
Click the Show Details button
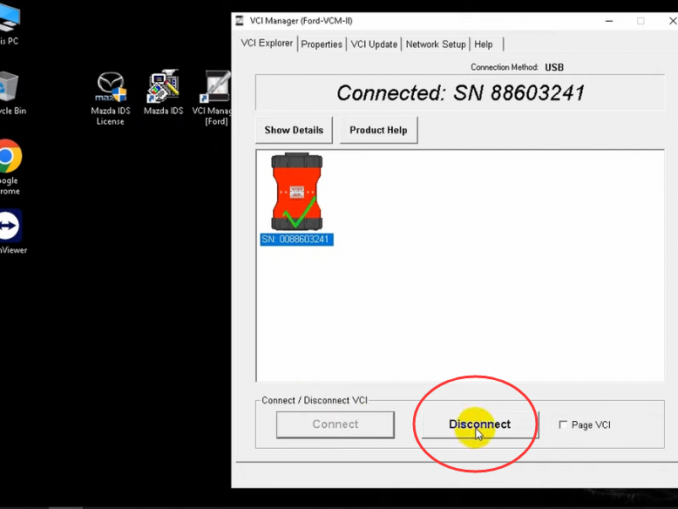pyautogui.click(x=294, y=130)
